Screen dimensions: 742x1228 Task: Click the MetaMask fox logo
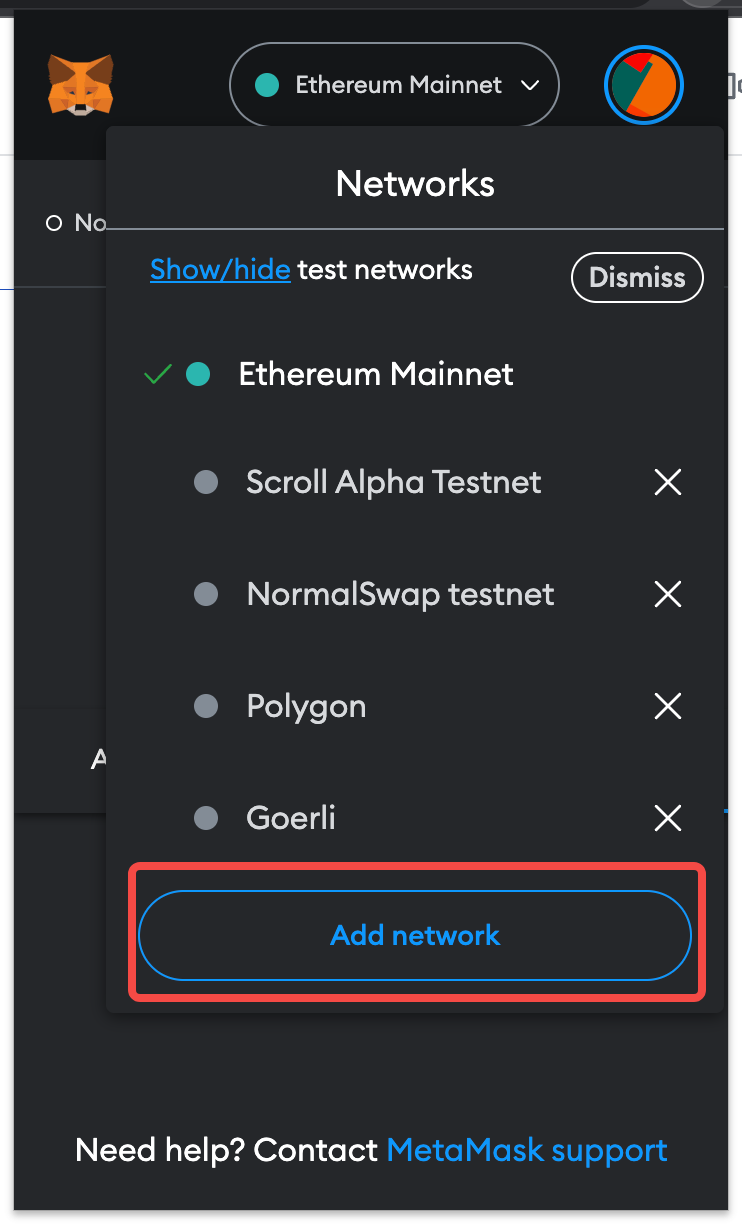[80, 84]
